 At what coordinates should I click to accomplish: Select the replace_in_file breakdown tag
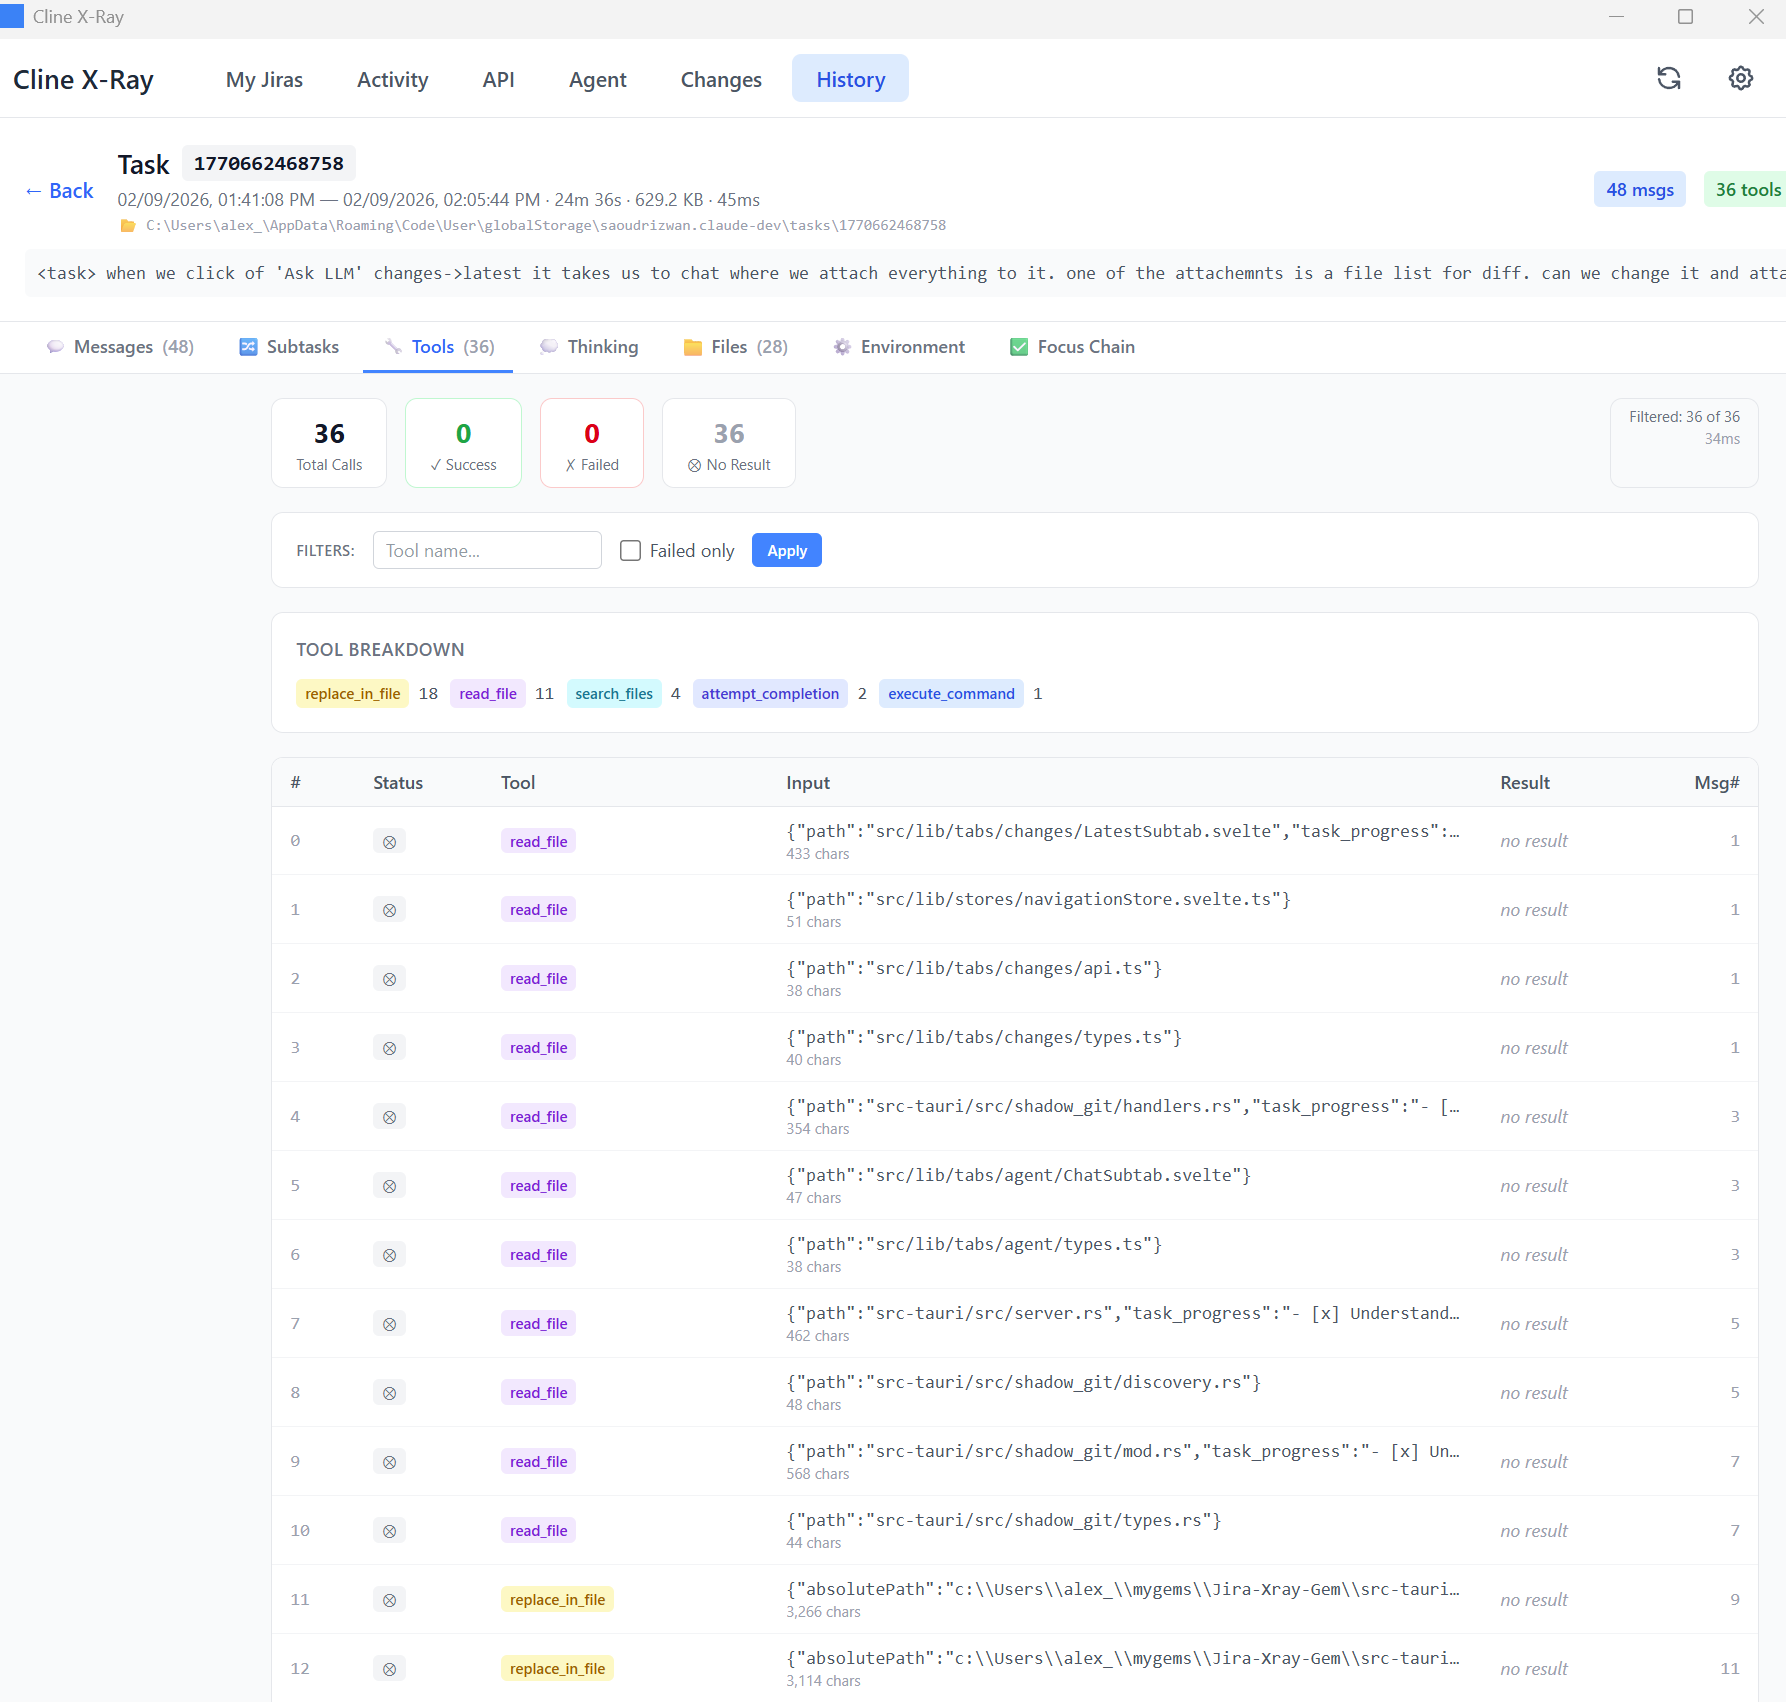tap(352, 694)
